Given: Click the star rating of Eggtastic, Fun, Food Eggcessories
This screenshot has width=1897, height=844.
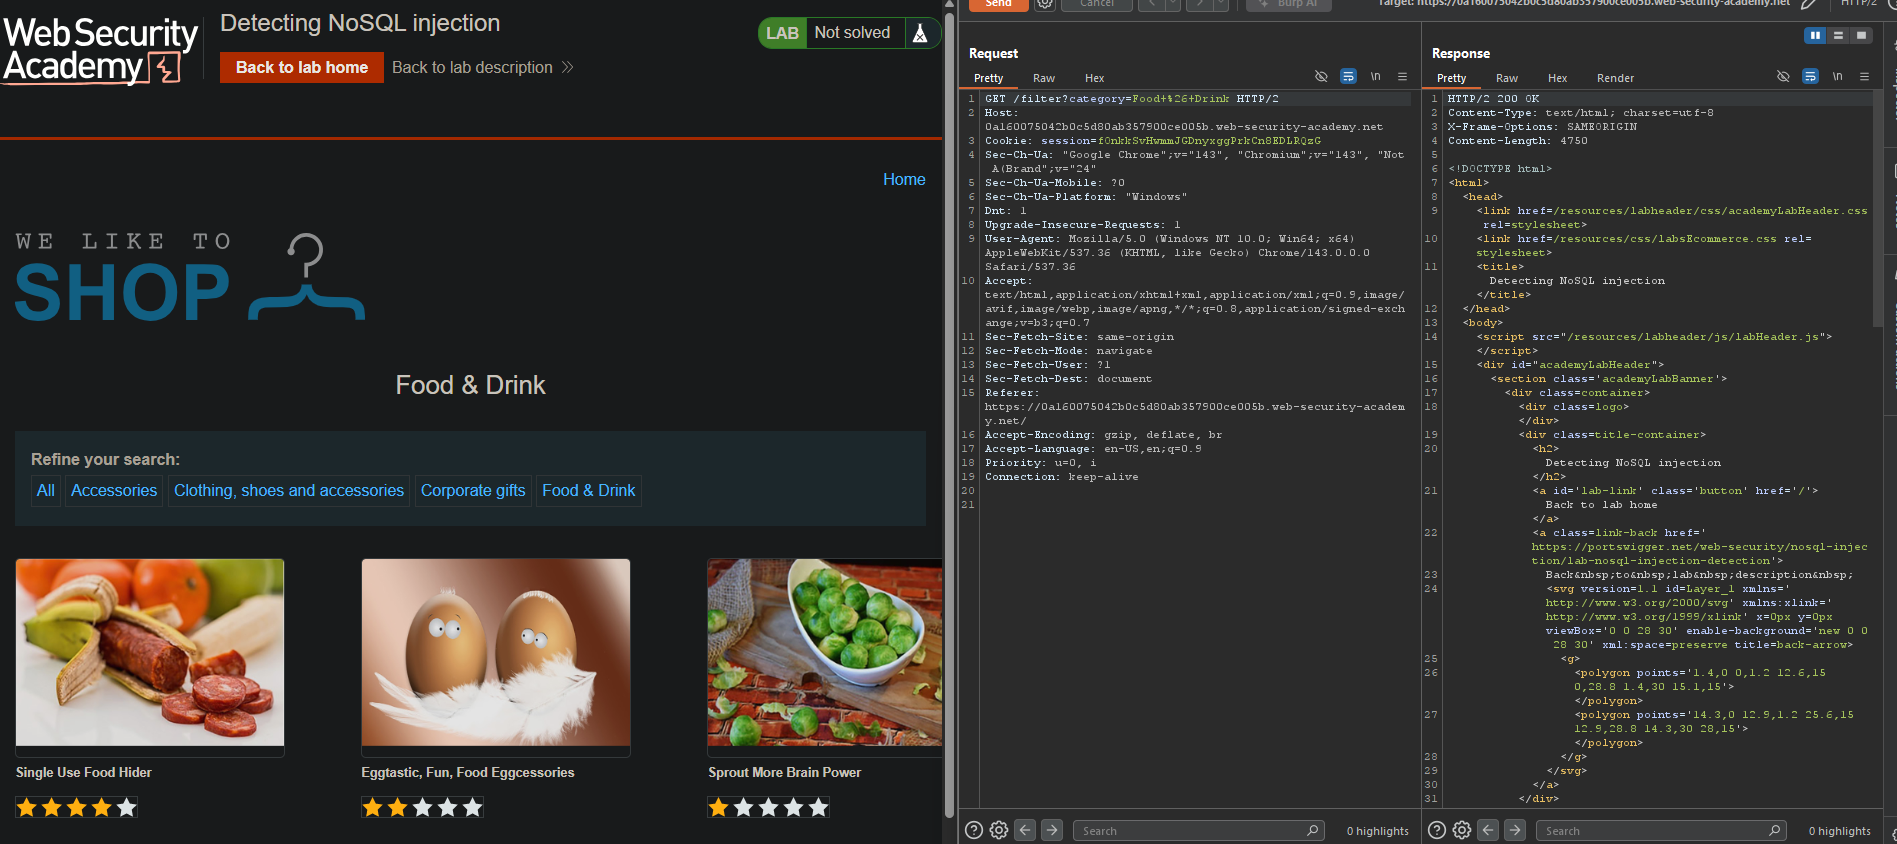Looking at the screenshot, I should pyautogui.click(x=423, y=807).
